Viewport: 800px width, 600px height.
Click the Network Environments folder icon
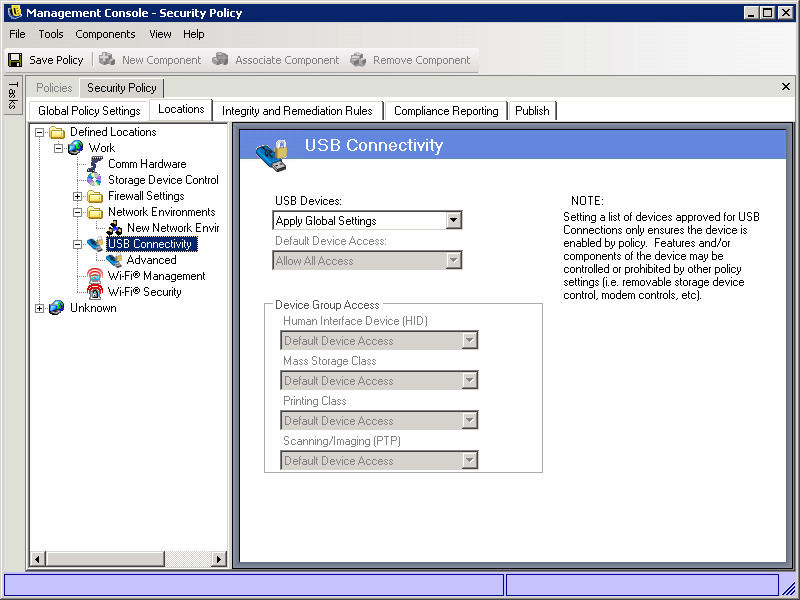click(95, 212)
